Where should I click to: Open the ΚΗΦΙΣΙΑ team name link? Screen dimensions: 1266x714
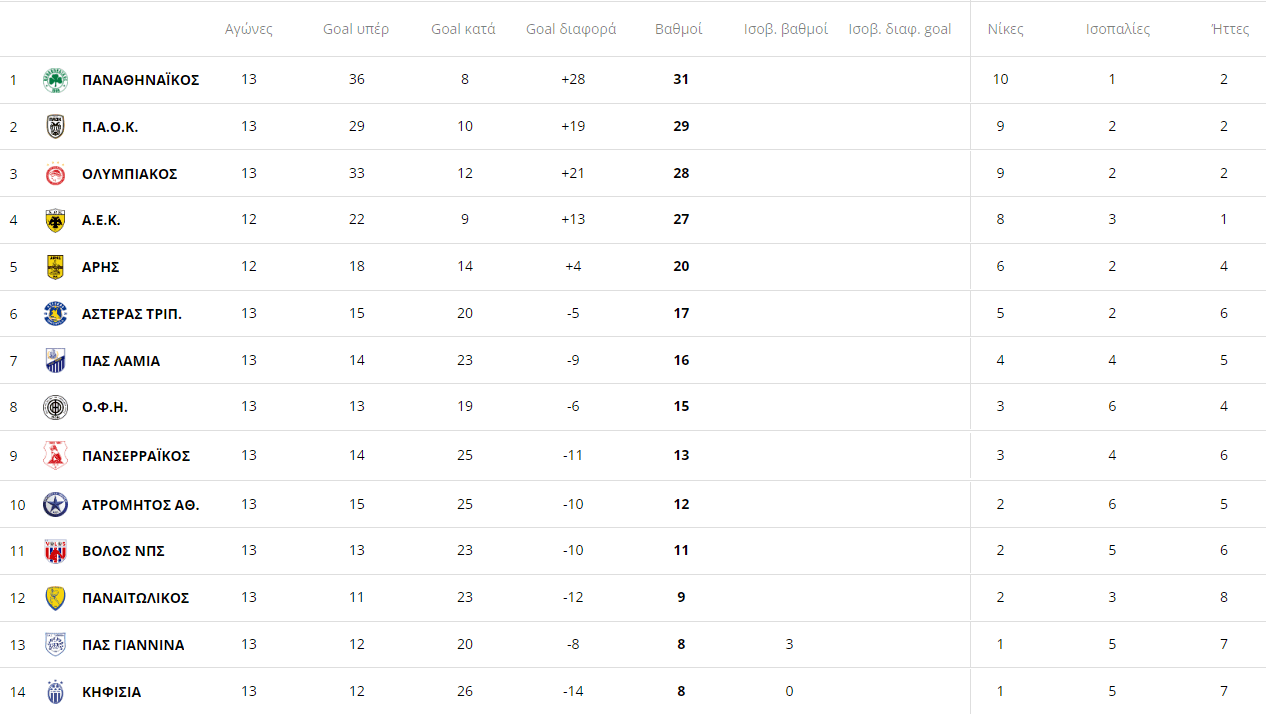(111, 692)
